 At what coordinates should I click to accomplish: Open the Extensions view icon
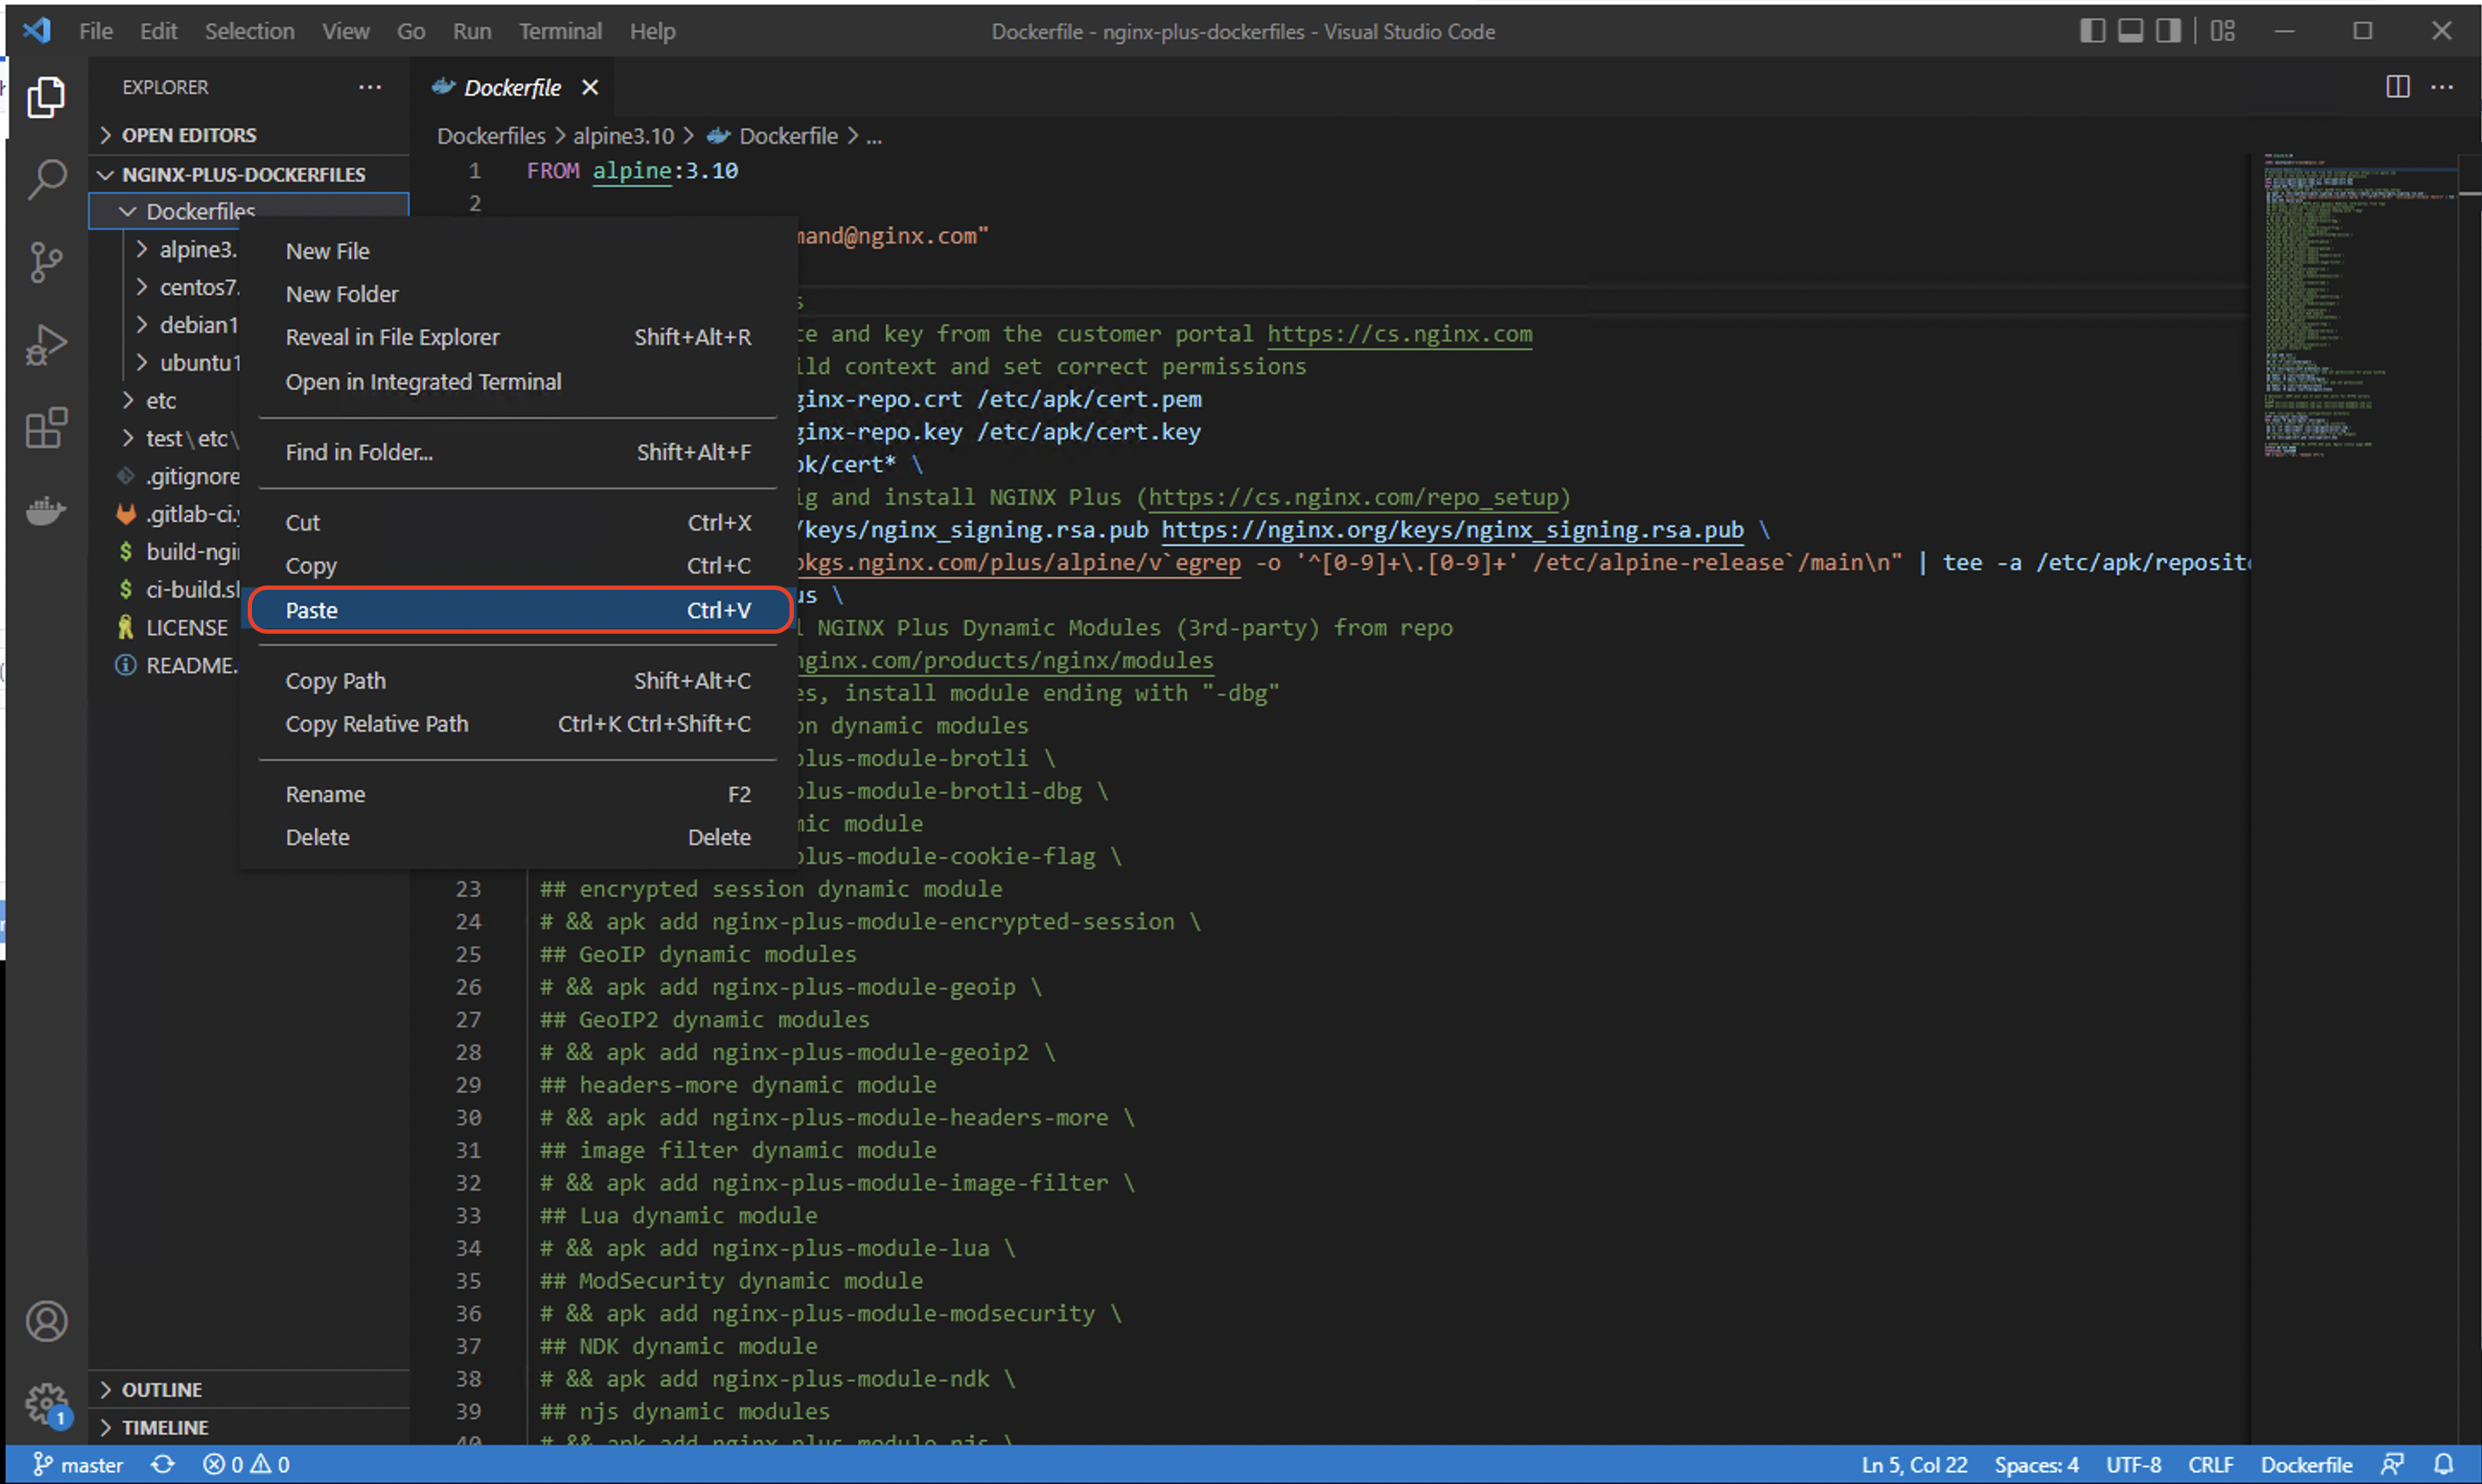click(46, 428)
